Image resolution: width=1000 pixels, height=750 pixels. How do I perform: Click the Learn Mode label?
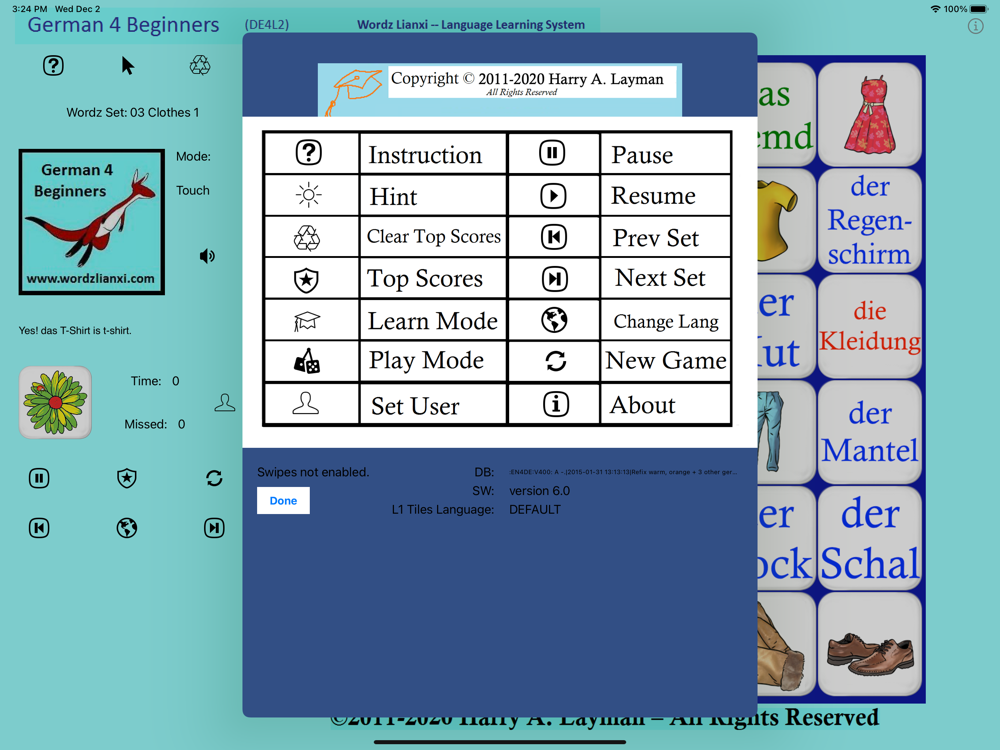click(x=432, y=321)
